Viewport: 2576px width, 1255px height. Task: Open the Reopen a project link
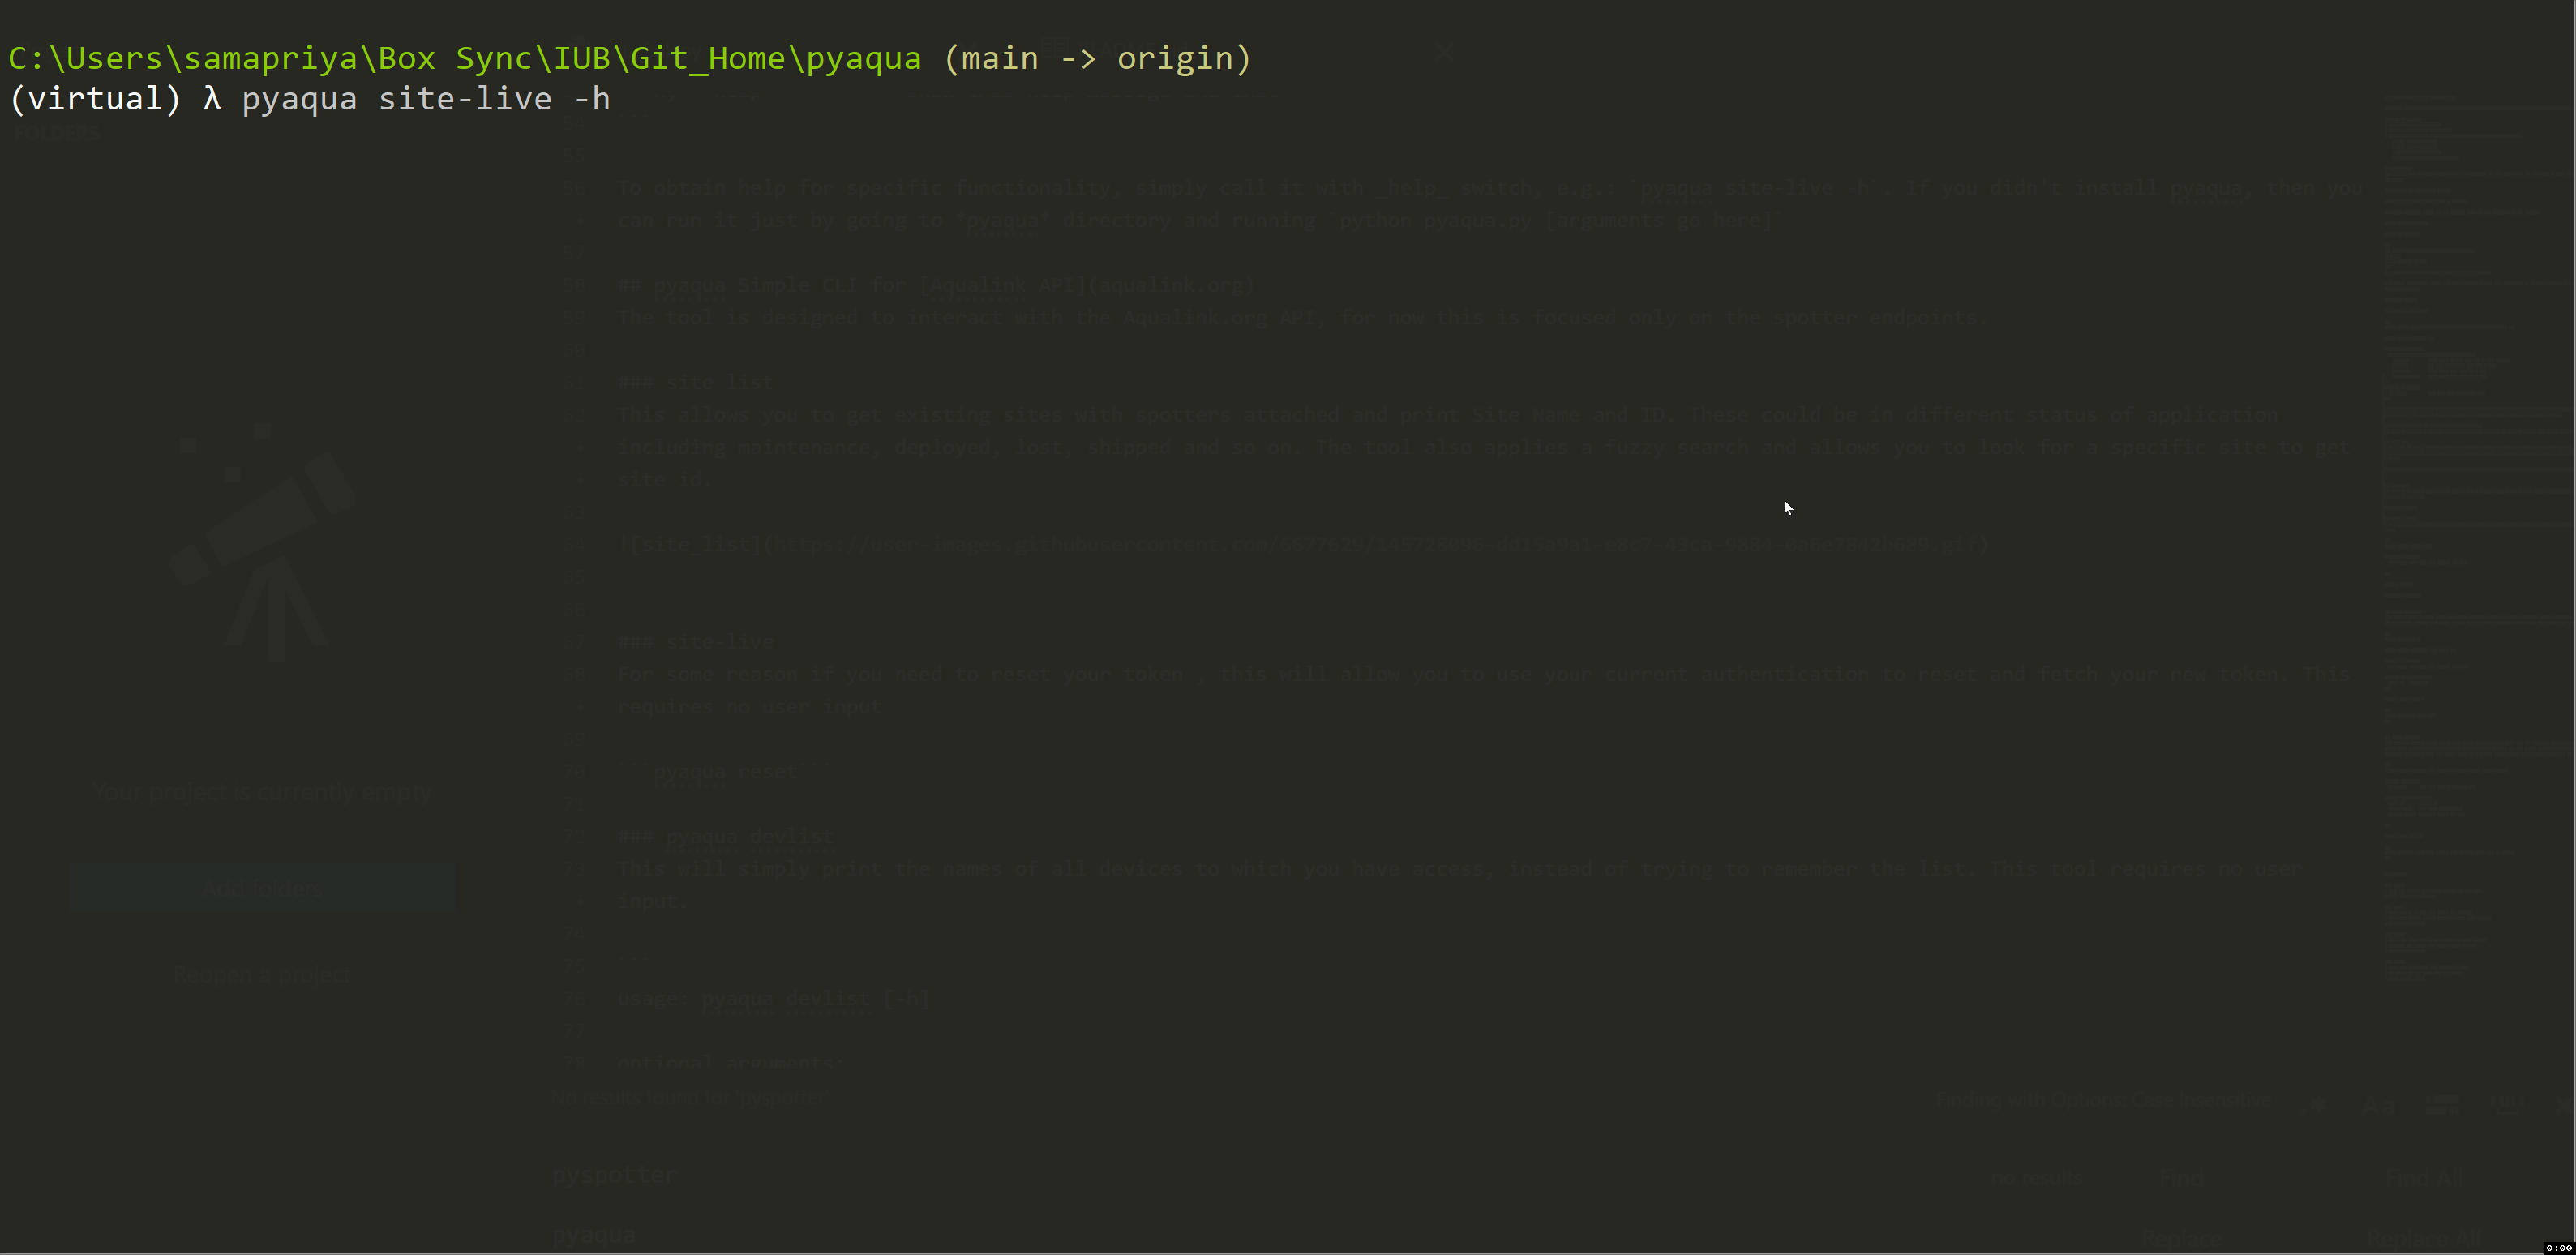click(x=262, y=974)
